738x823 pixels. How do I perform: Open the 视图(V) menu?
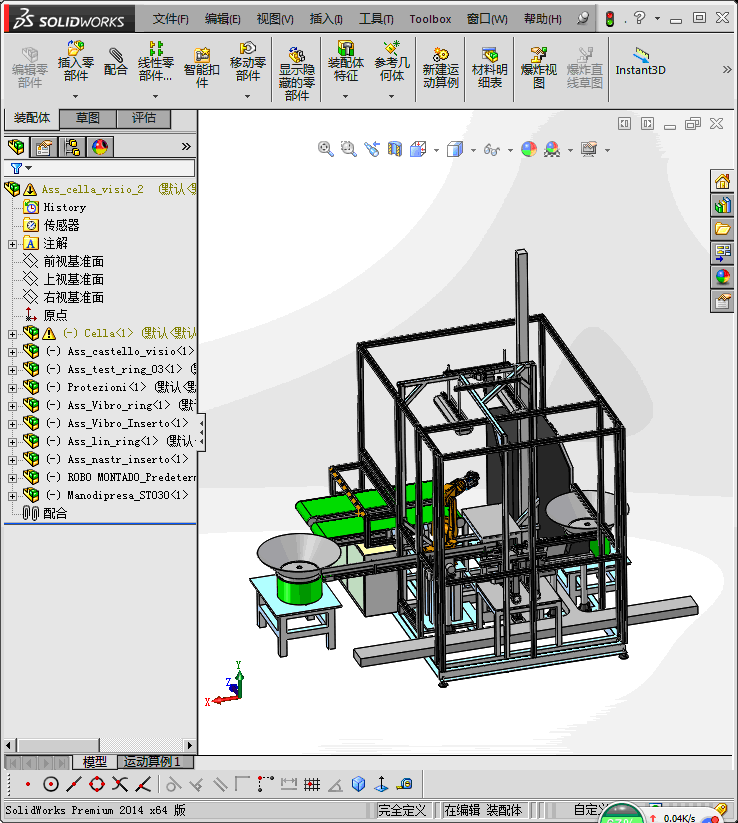pyautogui.click(x=275, y=19)
